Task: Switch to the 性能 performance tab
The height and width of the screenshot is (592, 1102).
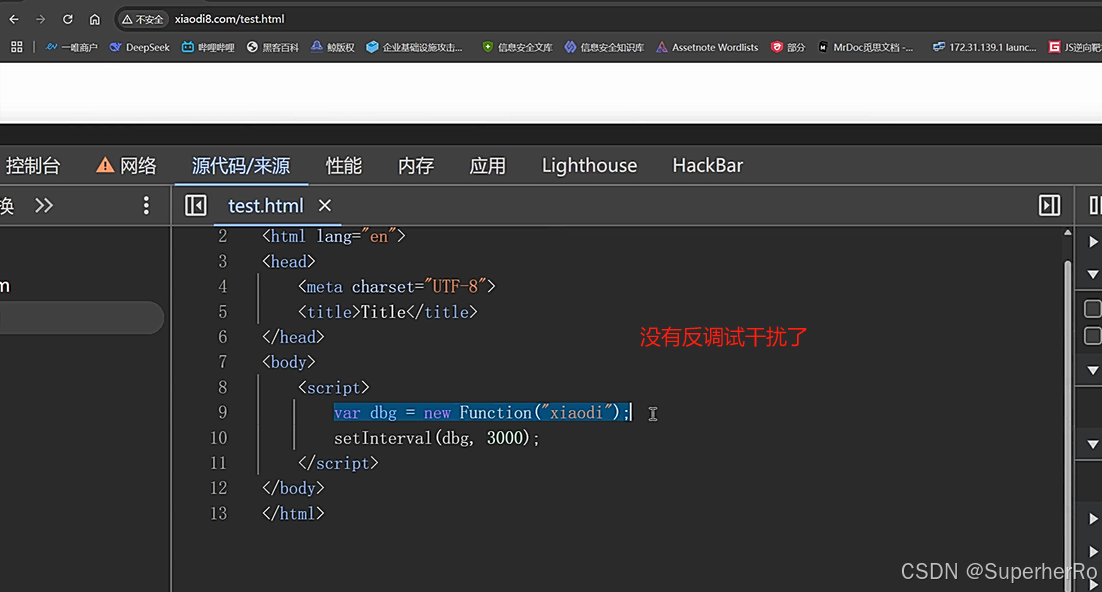Action: point(344,166)
